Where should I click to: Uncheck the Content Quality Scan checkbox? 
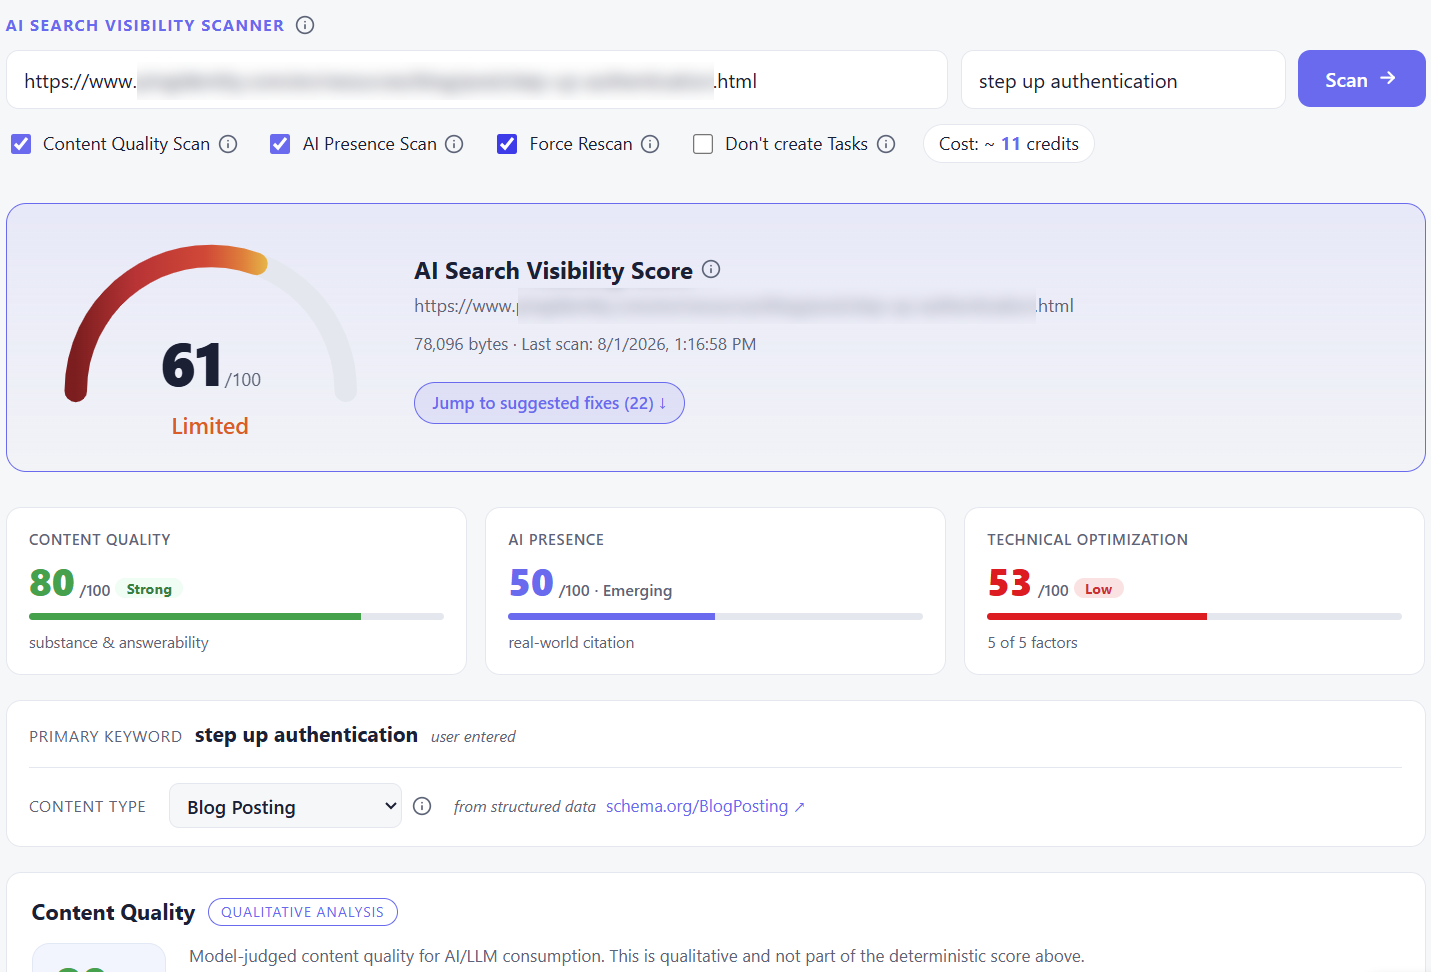pos(21,144)
